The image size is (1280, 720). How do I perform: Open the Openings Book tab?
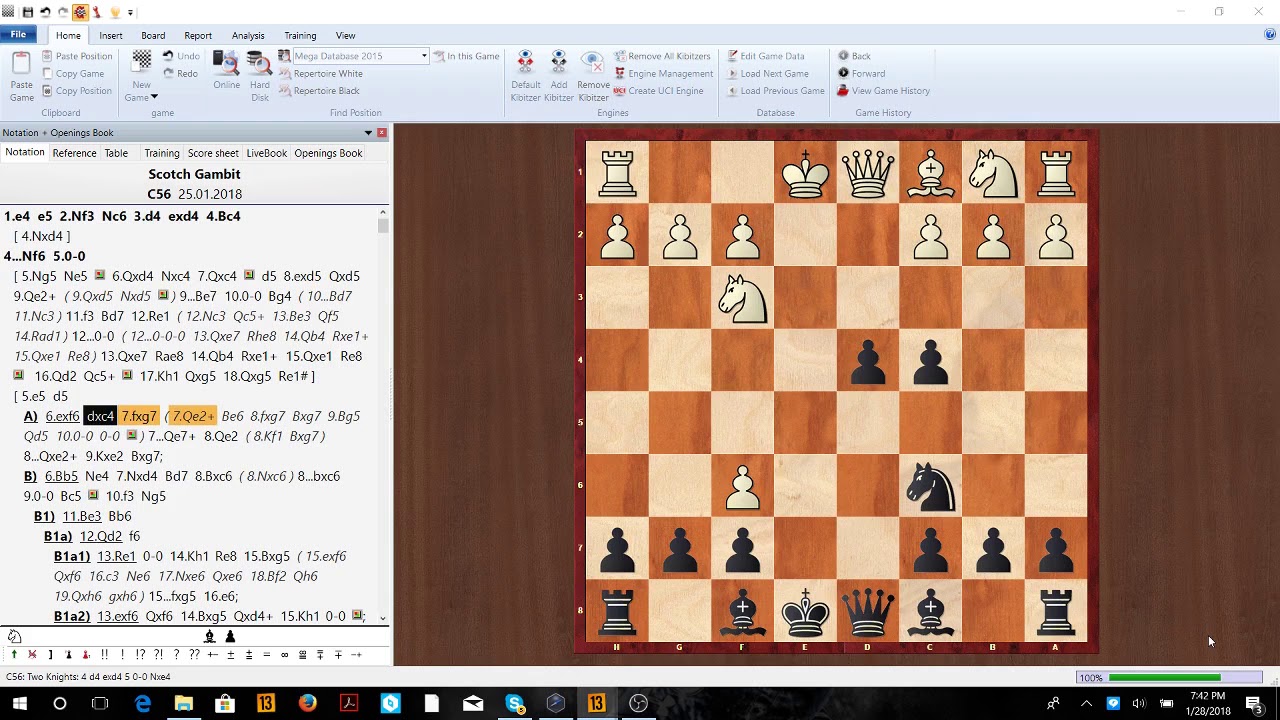click(328, 153)
